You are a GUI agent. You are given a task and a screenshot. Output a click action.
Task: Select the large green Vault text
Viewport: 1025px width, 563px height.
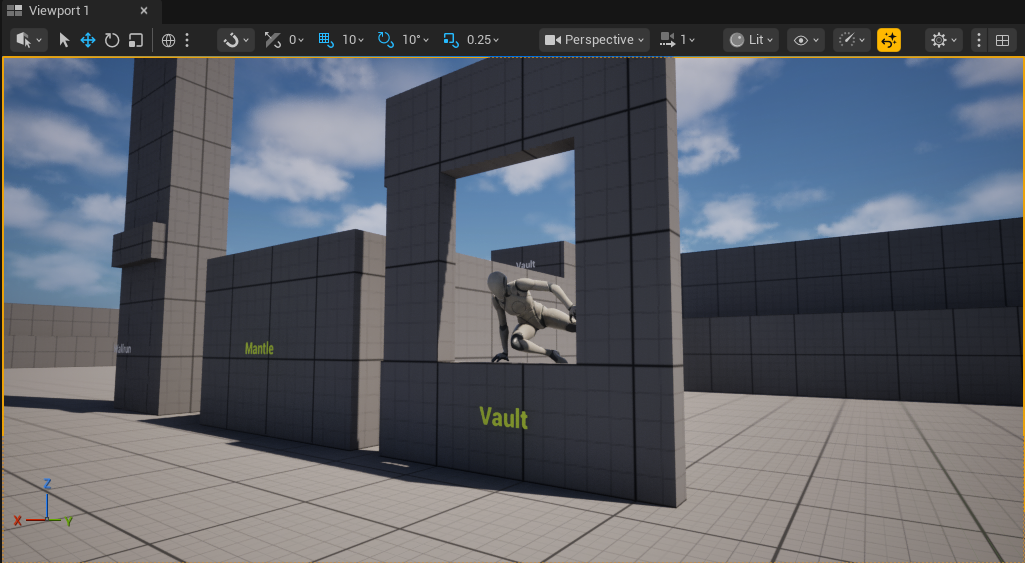point(503,418)
